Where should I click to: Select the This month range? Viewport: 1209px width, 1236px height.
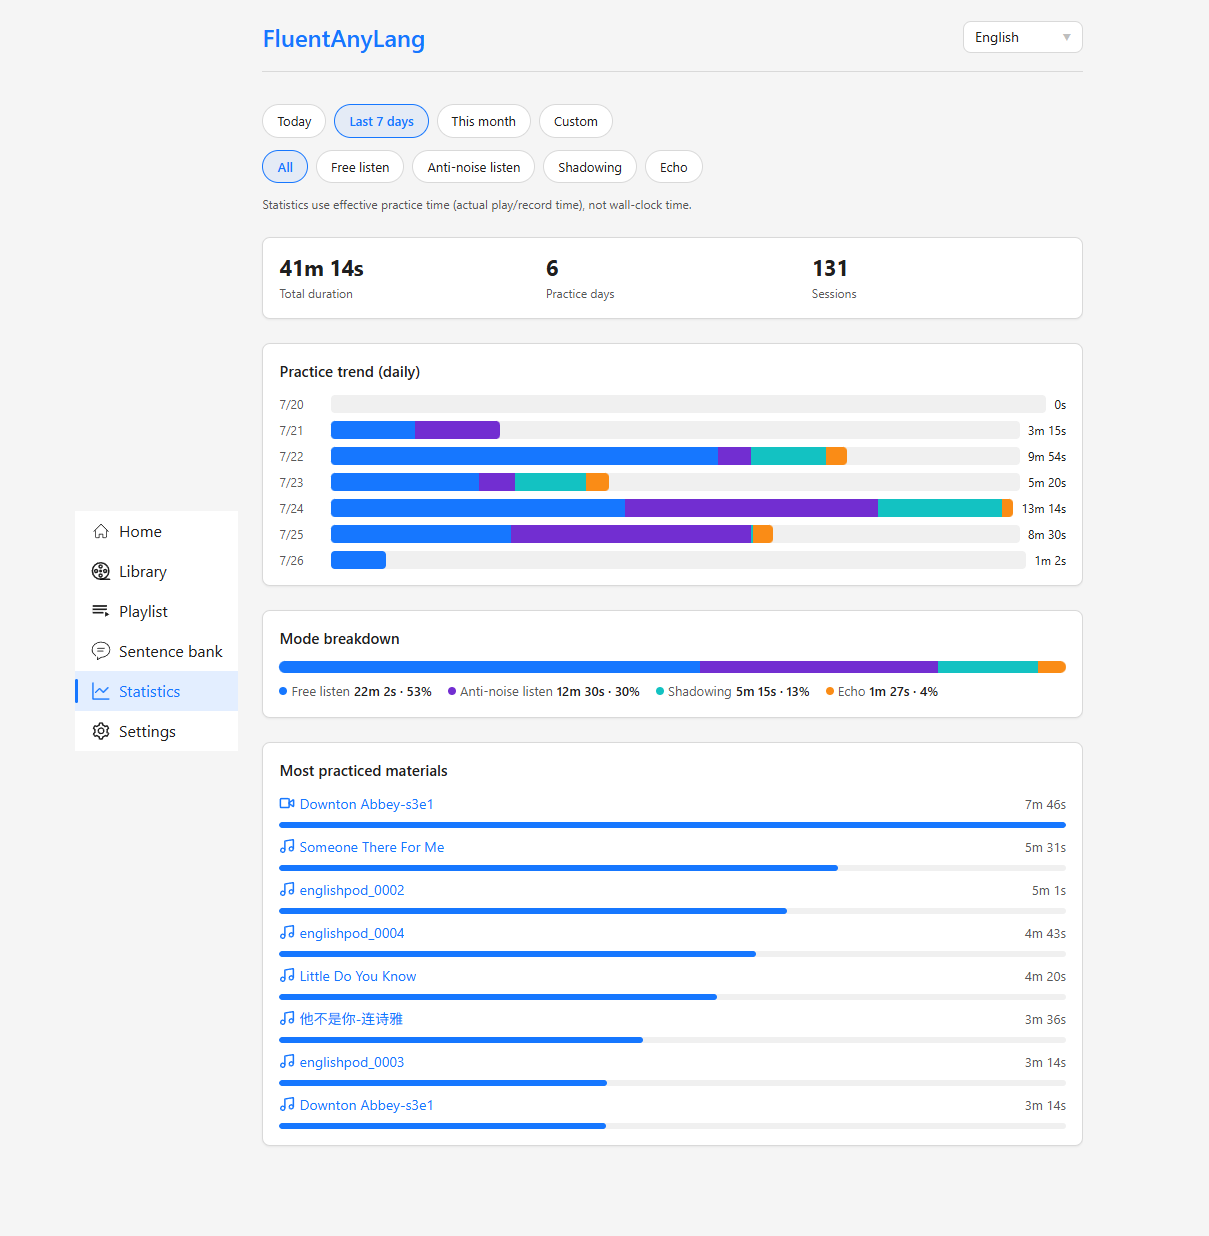pyautogui.click(x=483, y=121)
